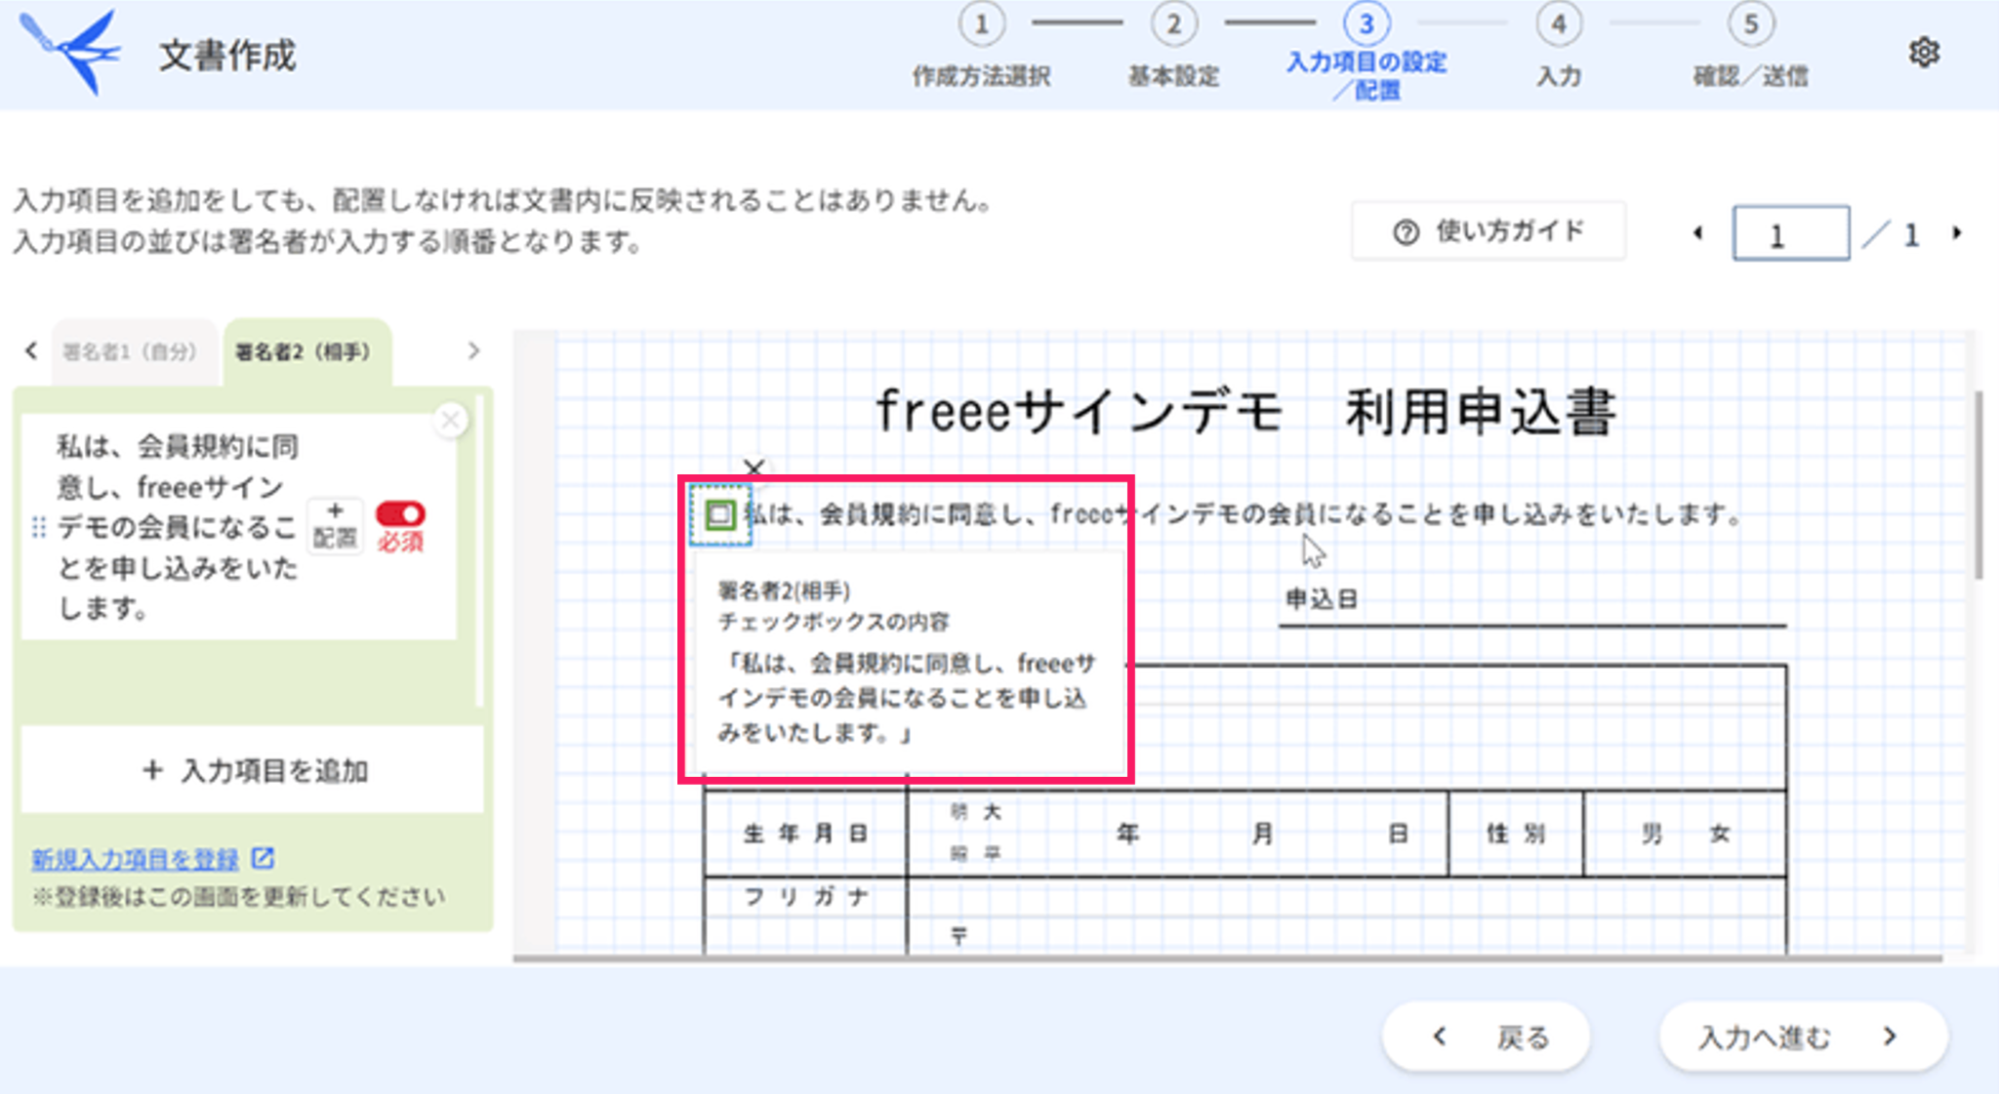Click ＋入力項目を追加 button
Viewport: 1999px width, 1095px height.
(x=253, y=770)
